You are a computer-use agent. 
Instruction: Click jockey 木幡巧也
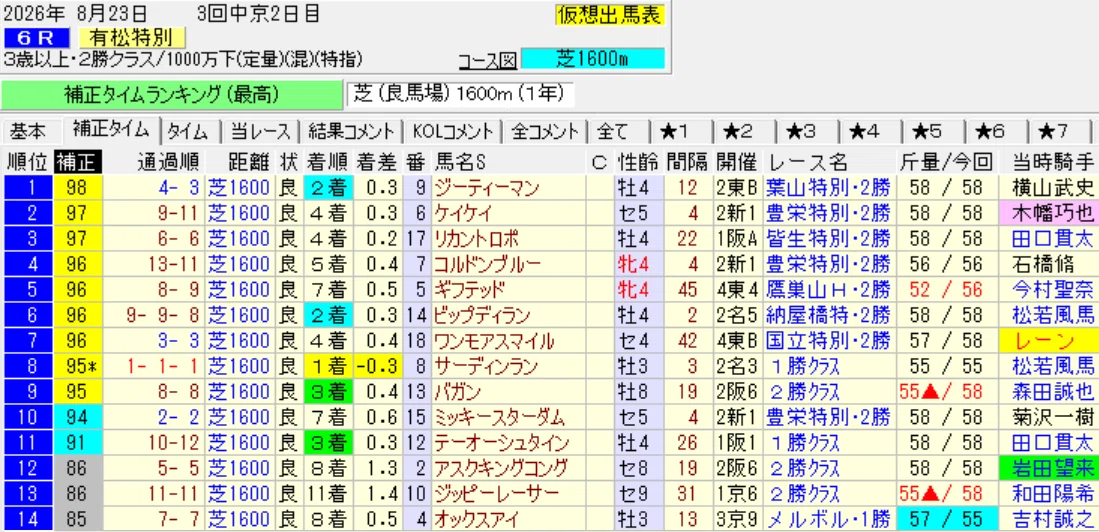click(1053, 213)
